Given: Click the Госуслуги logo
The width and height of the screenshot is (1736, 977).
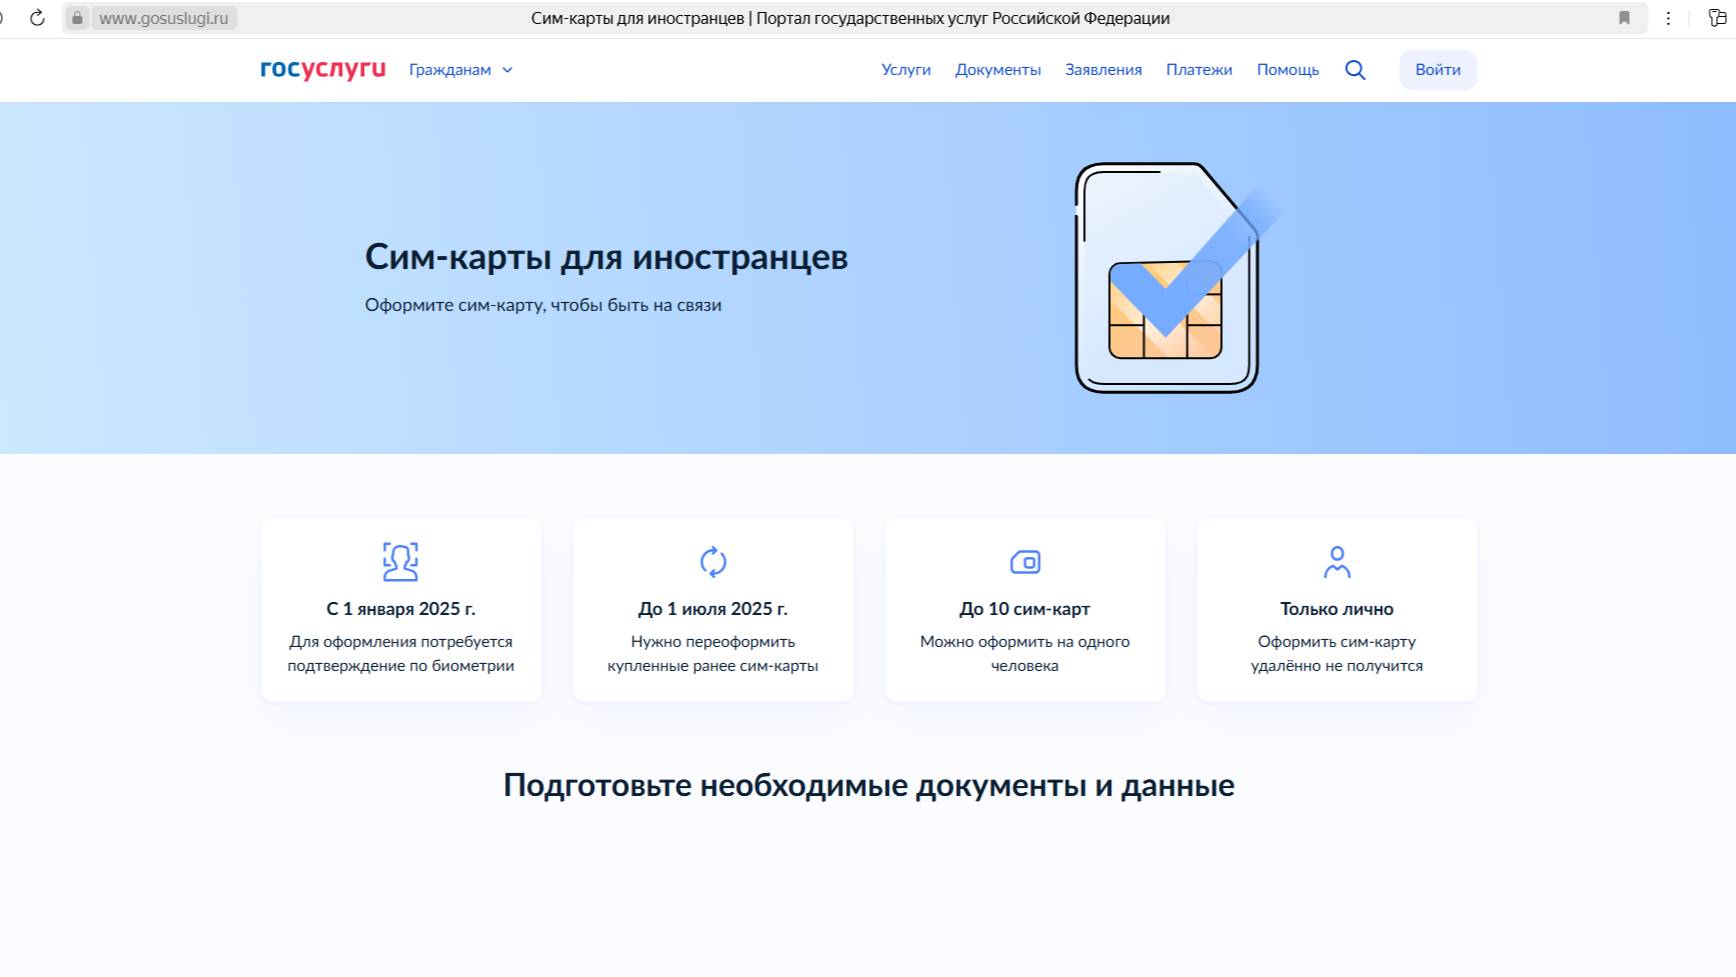Looking at the screenshot, I should [x=320, y=69].
